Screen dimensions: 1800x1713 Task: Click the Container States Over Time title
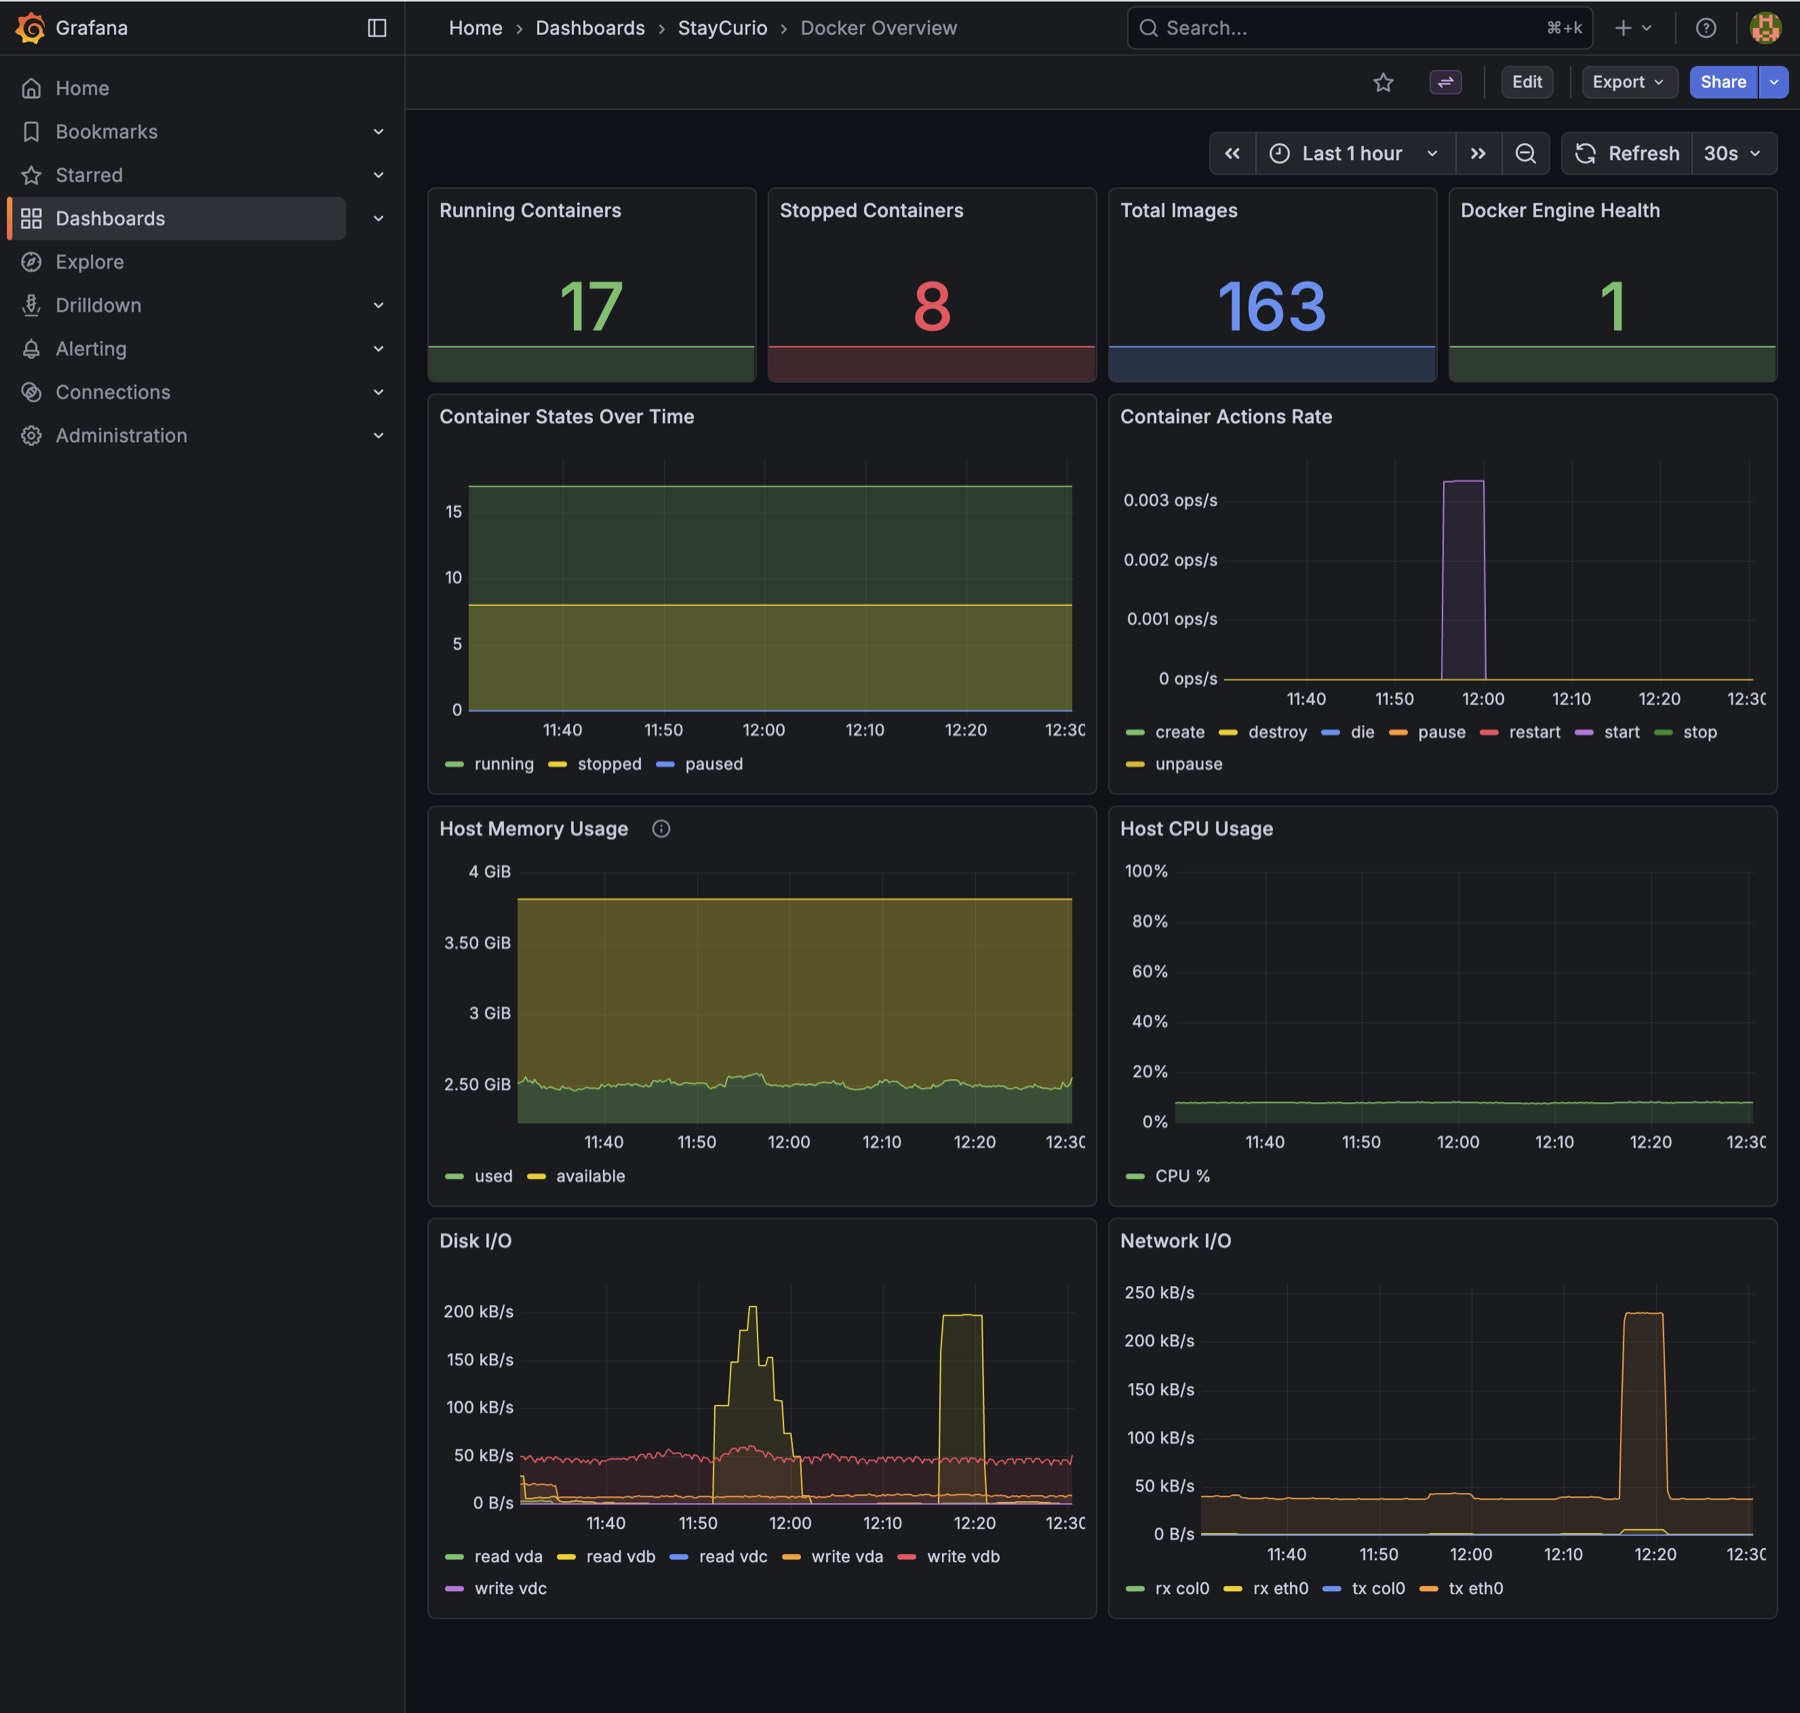566,417
